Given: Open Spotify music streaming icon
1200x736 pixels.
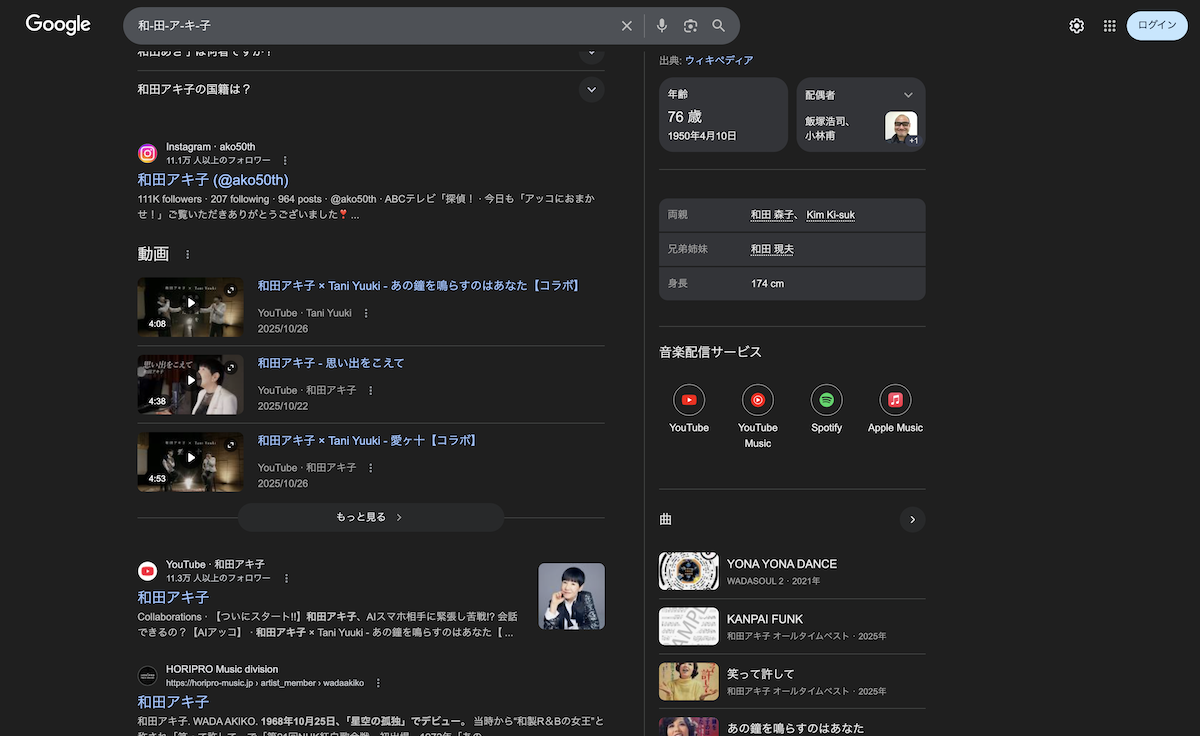Looking at the screenshot, I should point(826,400).
